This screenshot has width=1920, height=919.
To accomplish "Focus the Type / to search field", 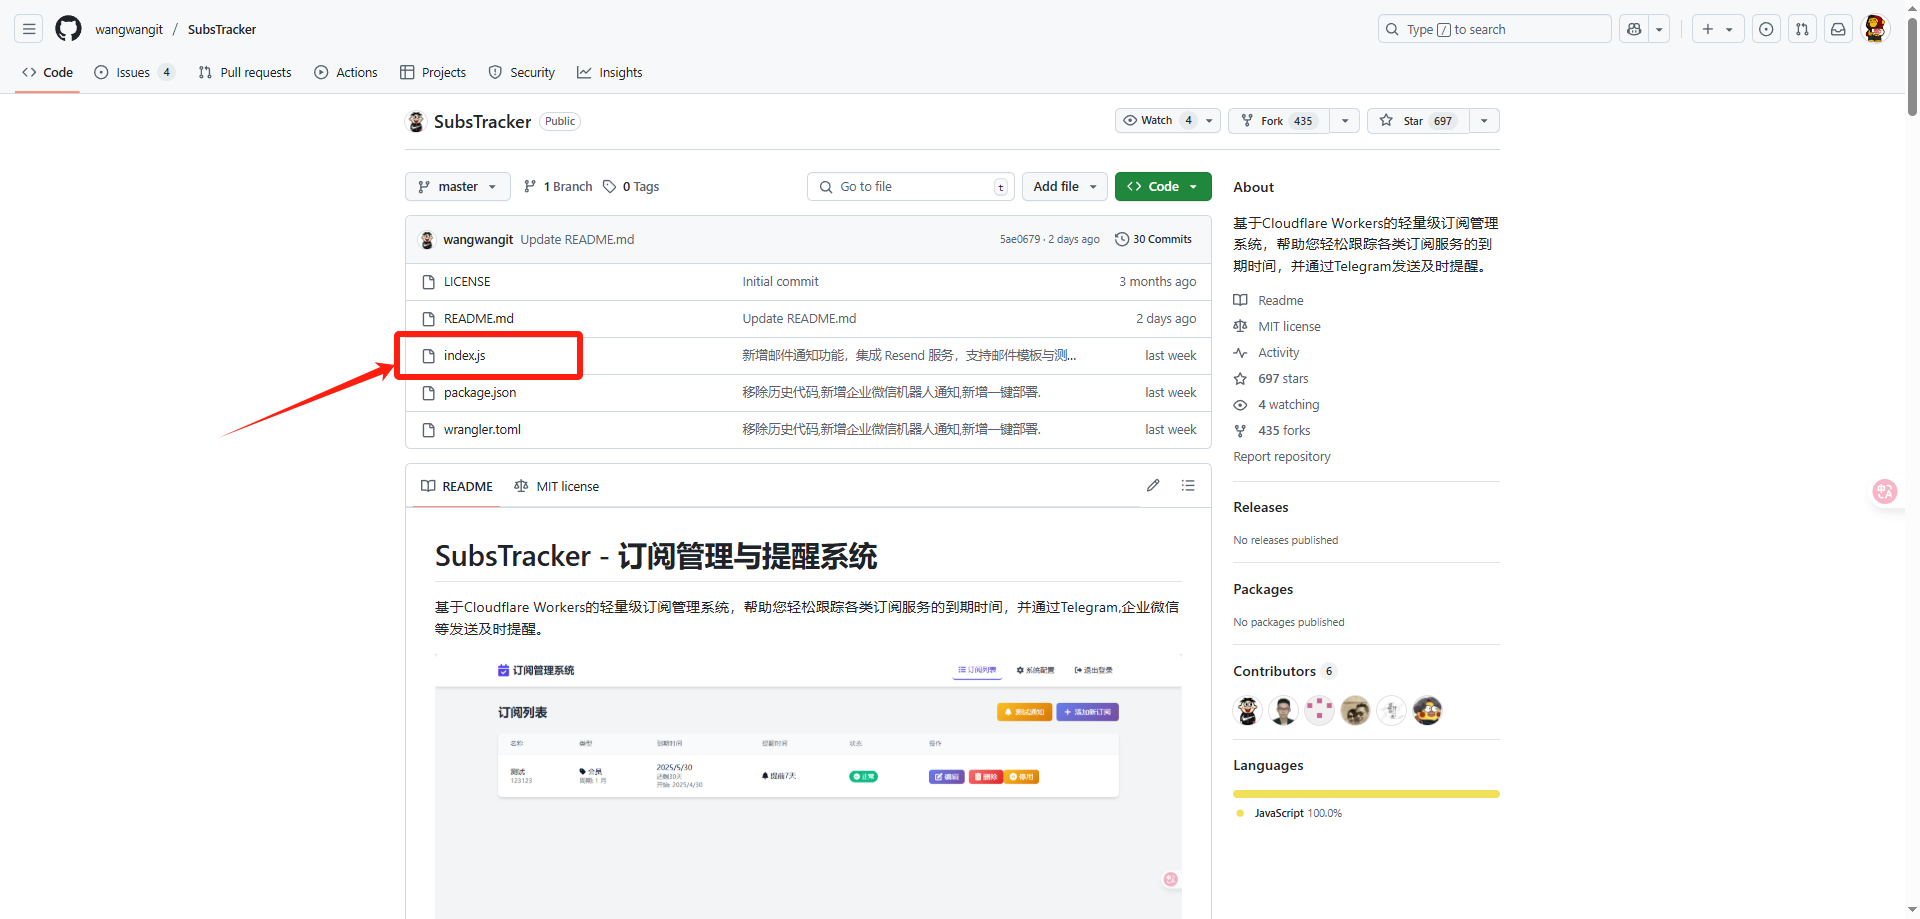I will [1494, 29].
